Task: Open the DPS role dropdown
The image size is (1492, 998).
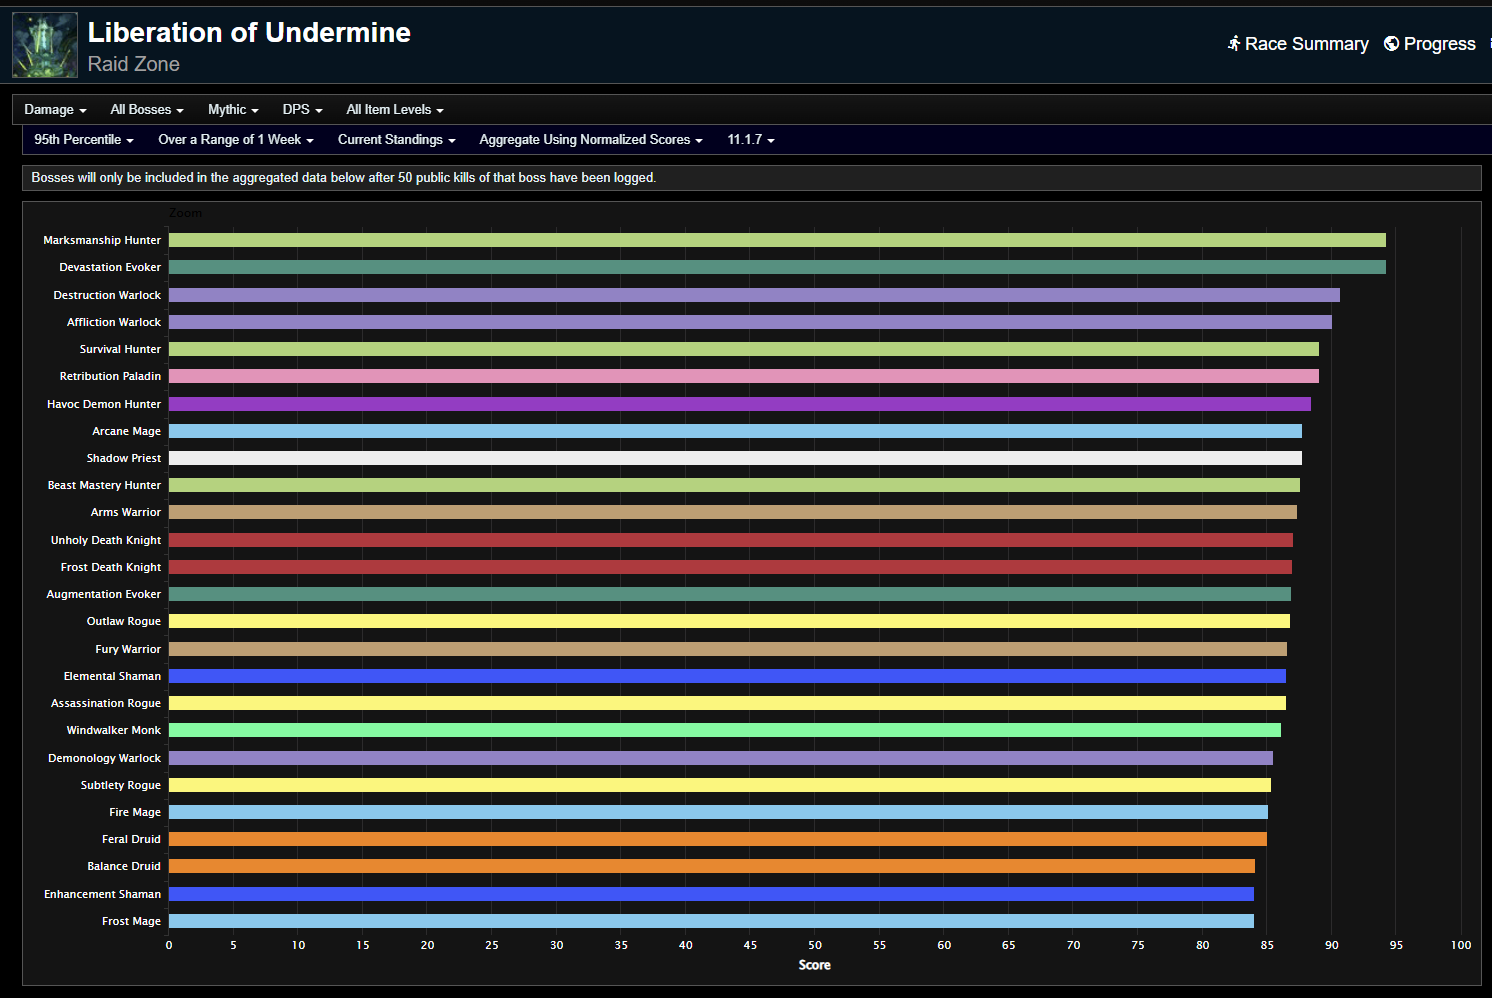Action: 301,109
